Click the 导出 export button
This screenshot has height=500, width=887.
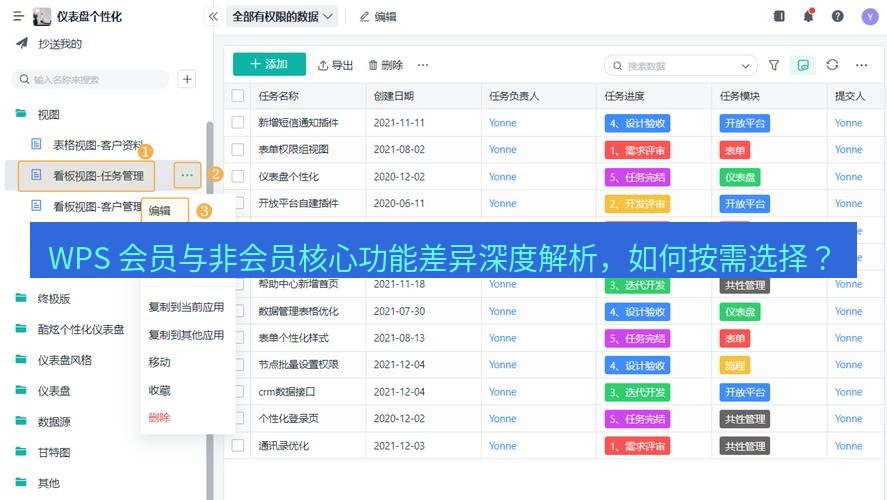point(335,65)
